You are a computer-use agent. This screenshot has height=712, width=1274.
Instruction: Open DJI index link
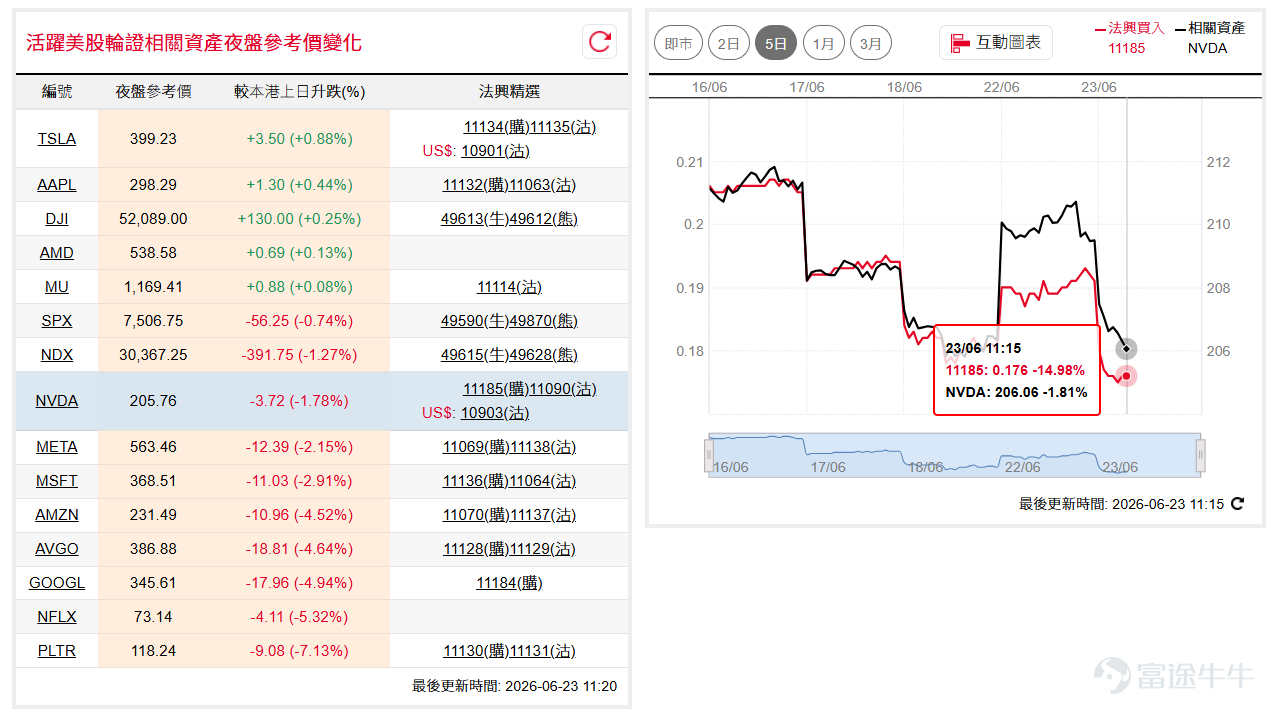pyautogui.click(x=57, y=219)
